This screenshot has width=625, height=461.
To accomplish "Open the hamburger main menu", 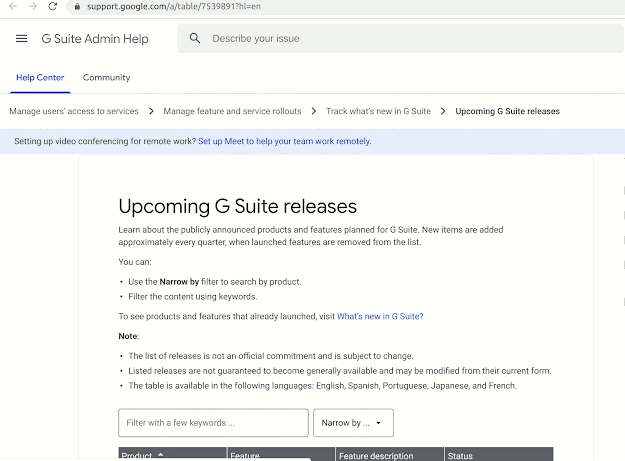I will [x=22, y=38].
